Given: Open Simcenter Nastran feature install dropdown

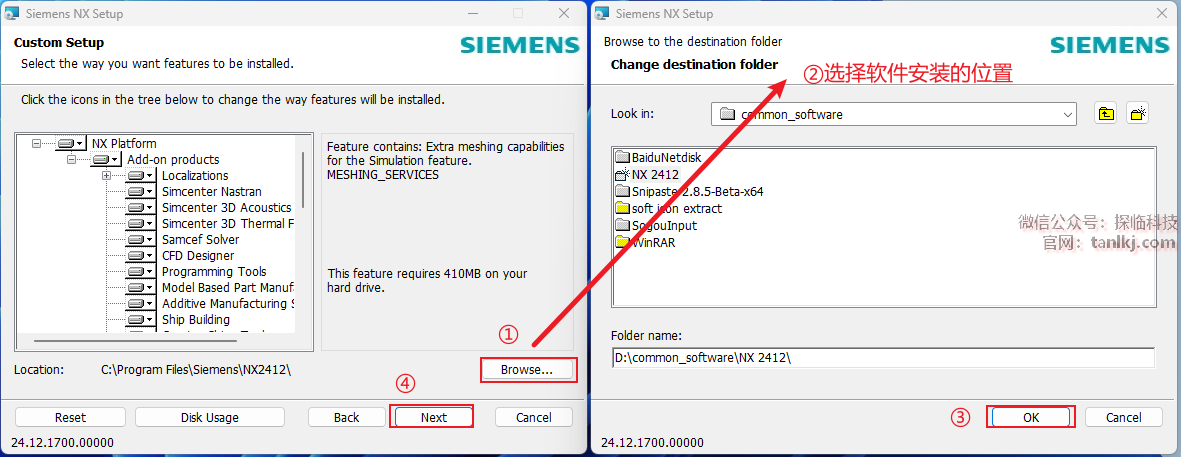Looking at the screenshot, I should [140, 192].
